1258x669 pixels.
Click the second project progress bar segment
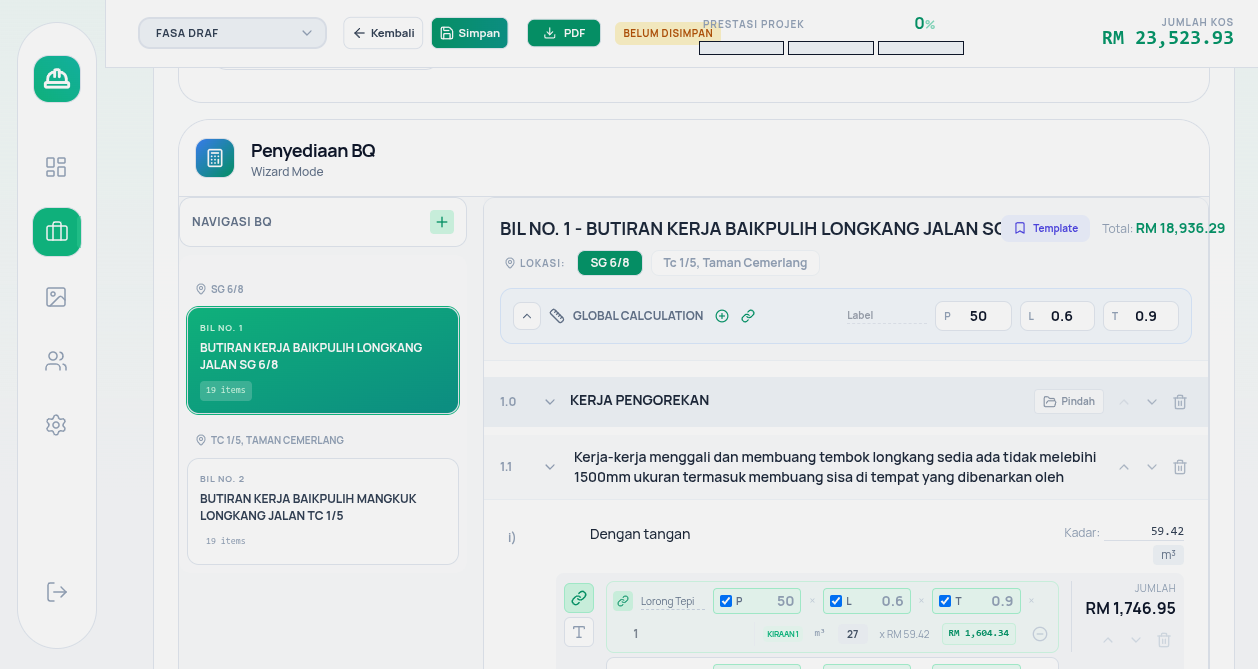(831, 48)
